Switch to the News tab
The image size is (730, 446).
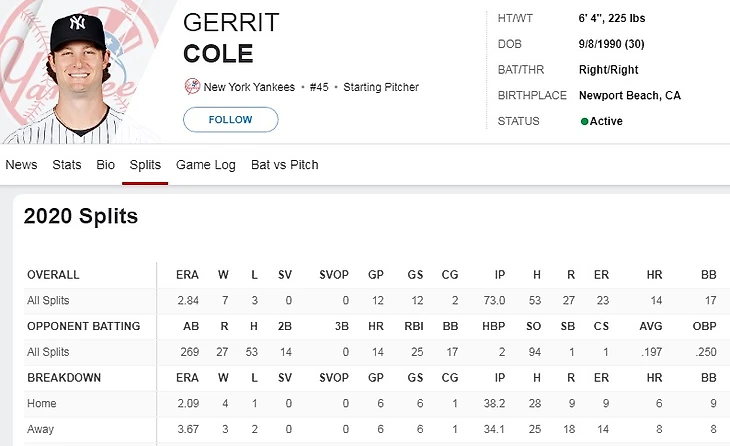coord(22,165)
